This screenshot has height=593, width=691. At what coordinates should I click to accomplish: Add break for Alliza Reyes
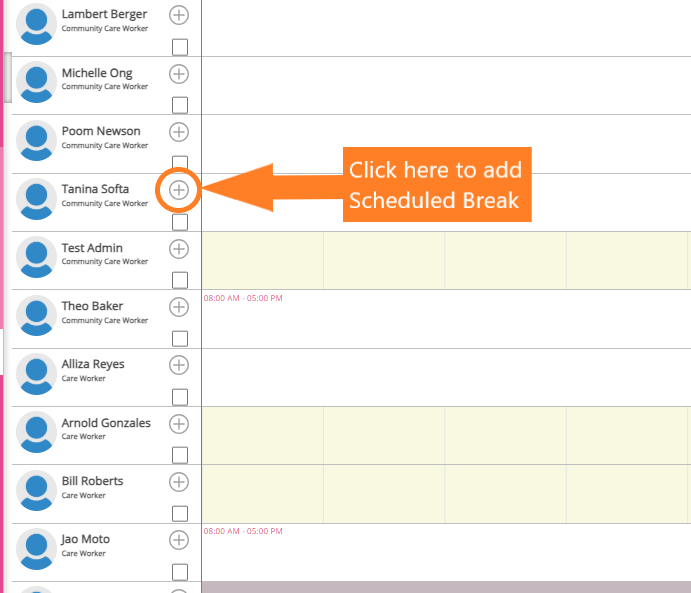click(x=179, y=364)
